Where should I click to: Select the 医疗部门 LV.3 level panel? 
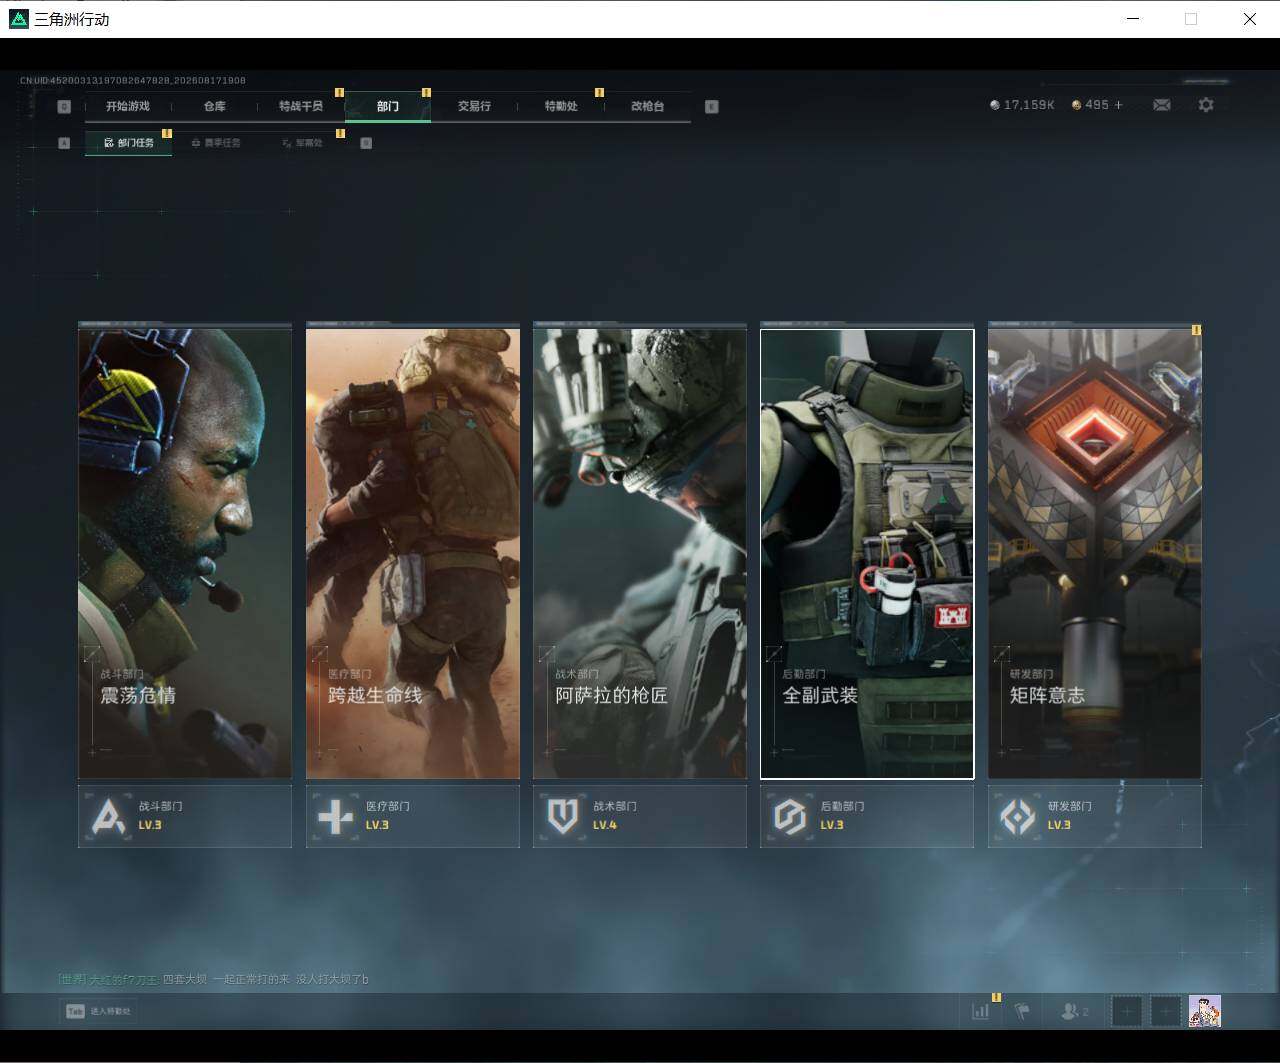pyautogui.click(x=413, y=816)
